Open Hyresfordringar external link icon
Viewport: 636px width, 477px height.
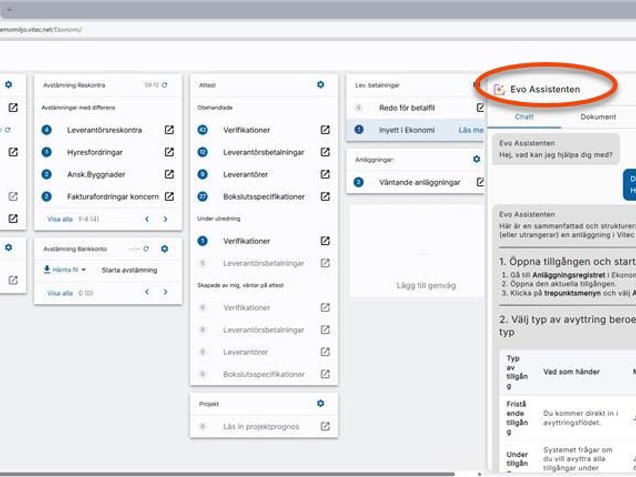click(170, 152)
